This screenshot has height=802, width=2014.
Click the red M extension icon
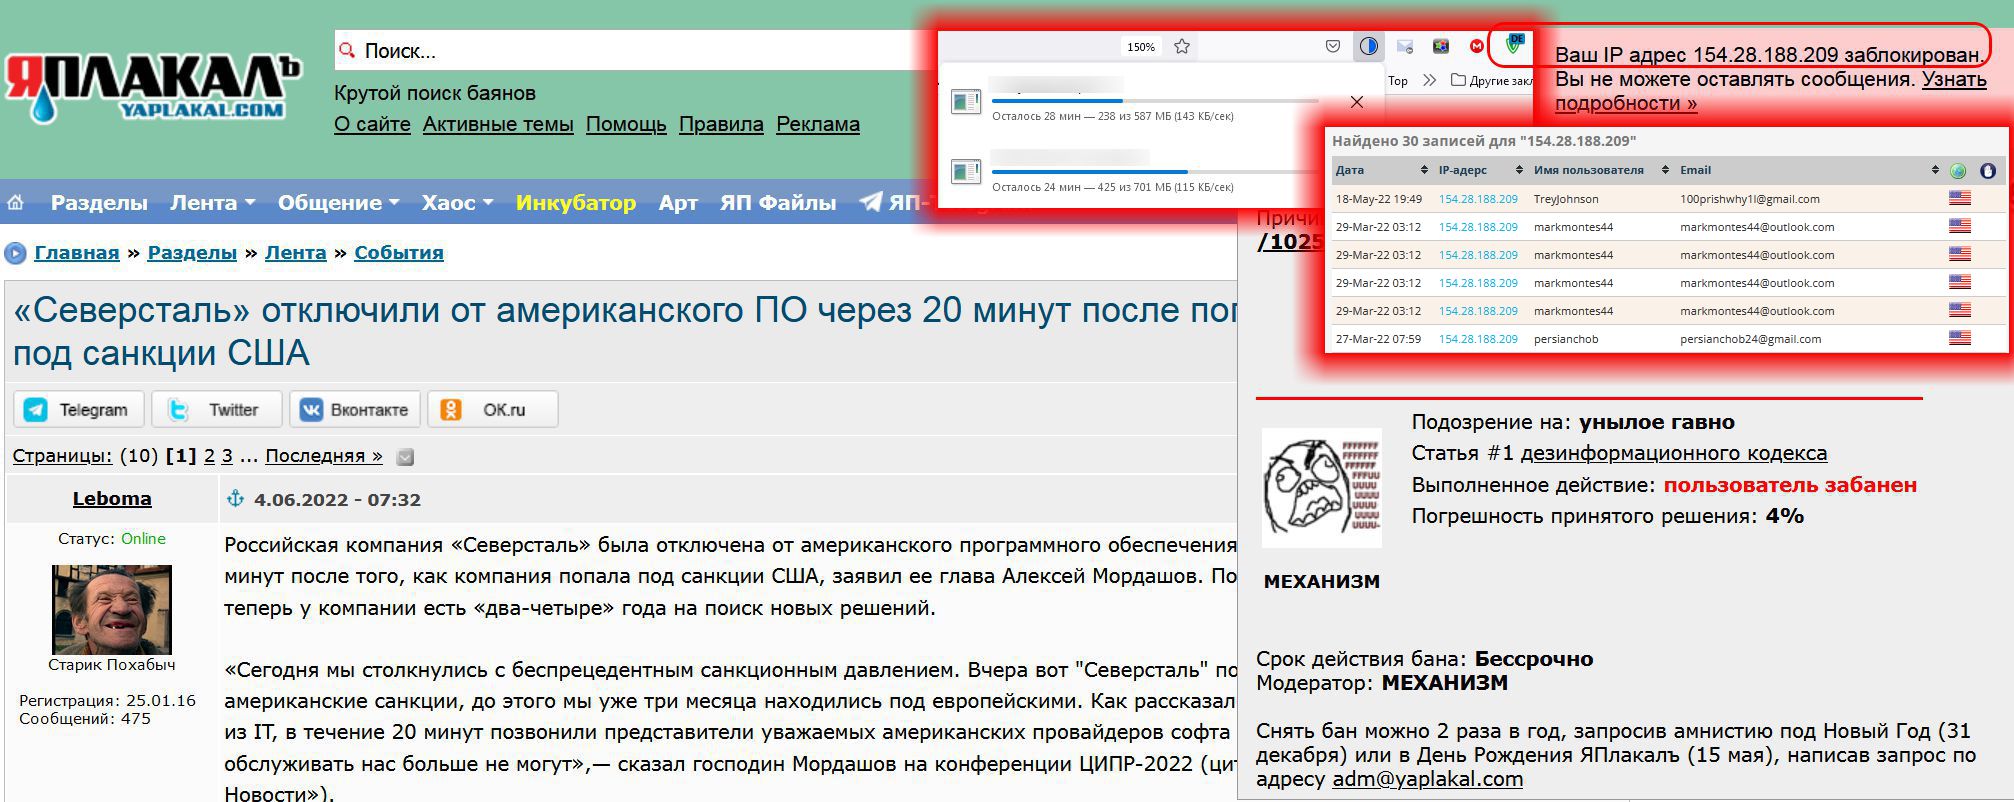point(1477,46)
